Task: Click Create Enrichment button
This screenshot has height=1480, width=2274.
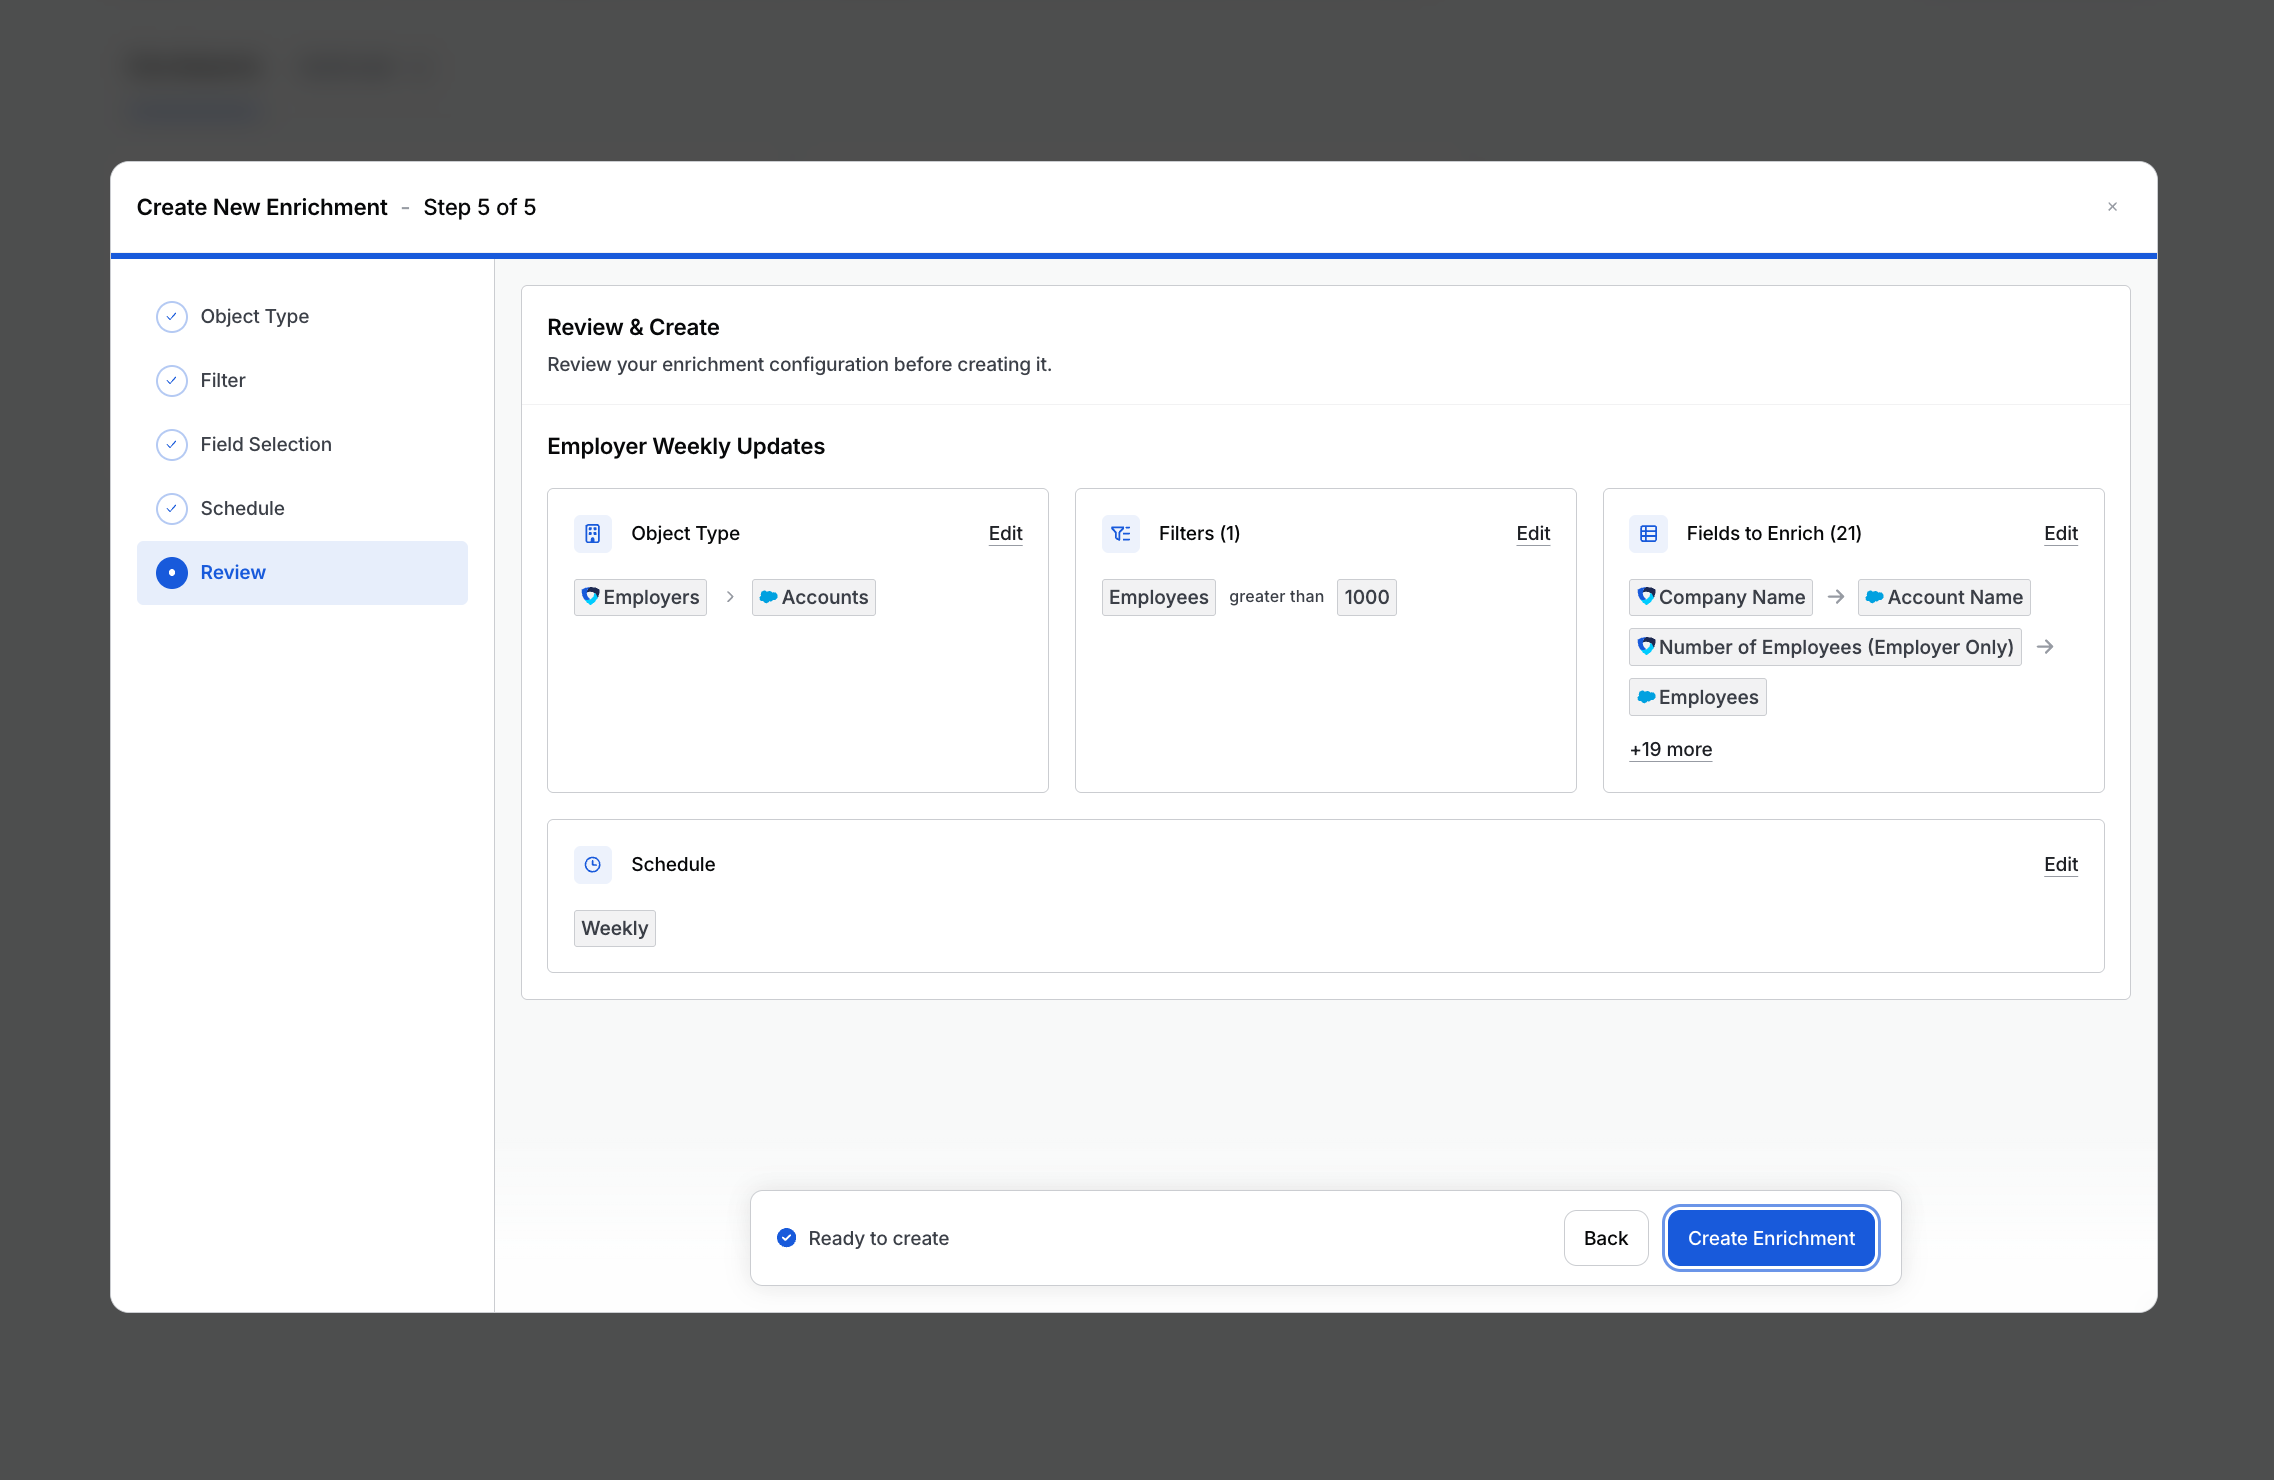Action: tap(1771, 1239)
